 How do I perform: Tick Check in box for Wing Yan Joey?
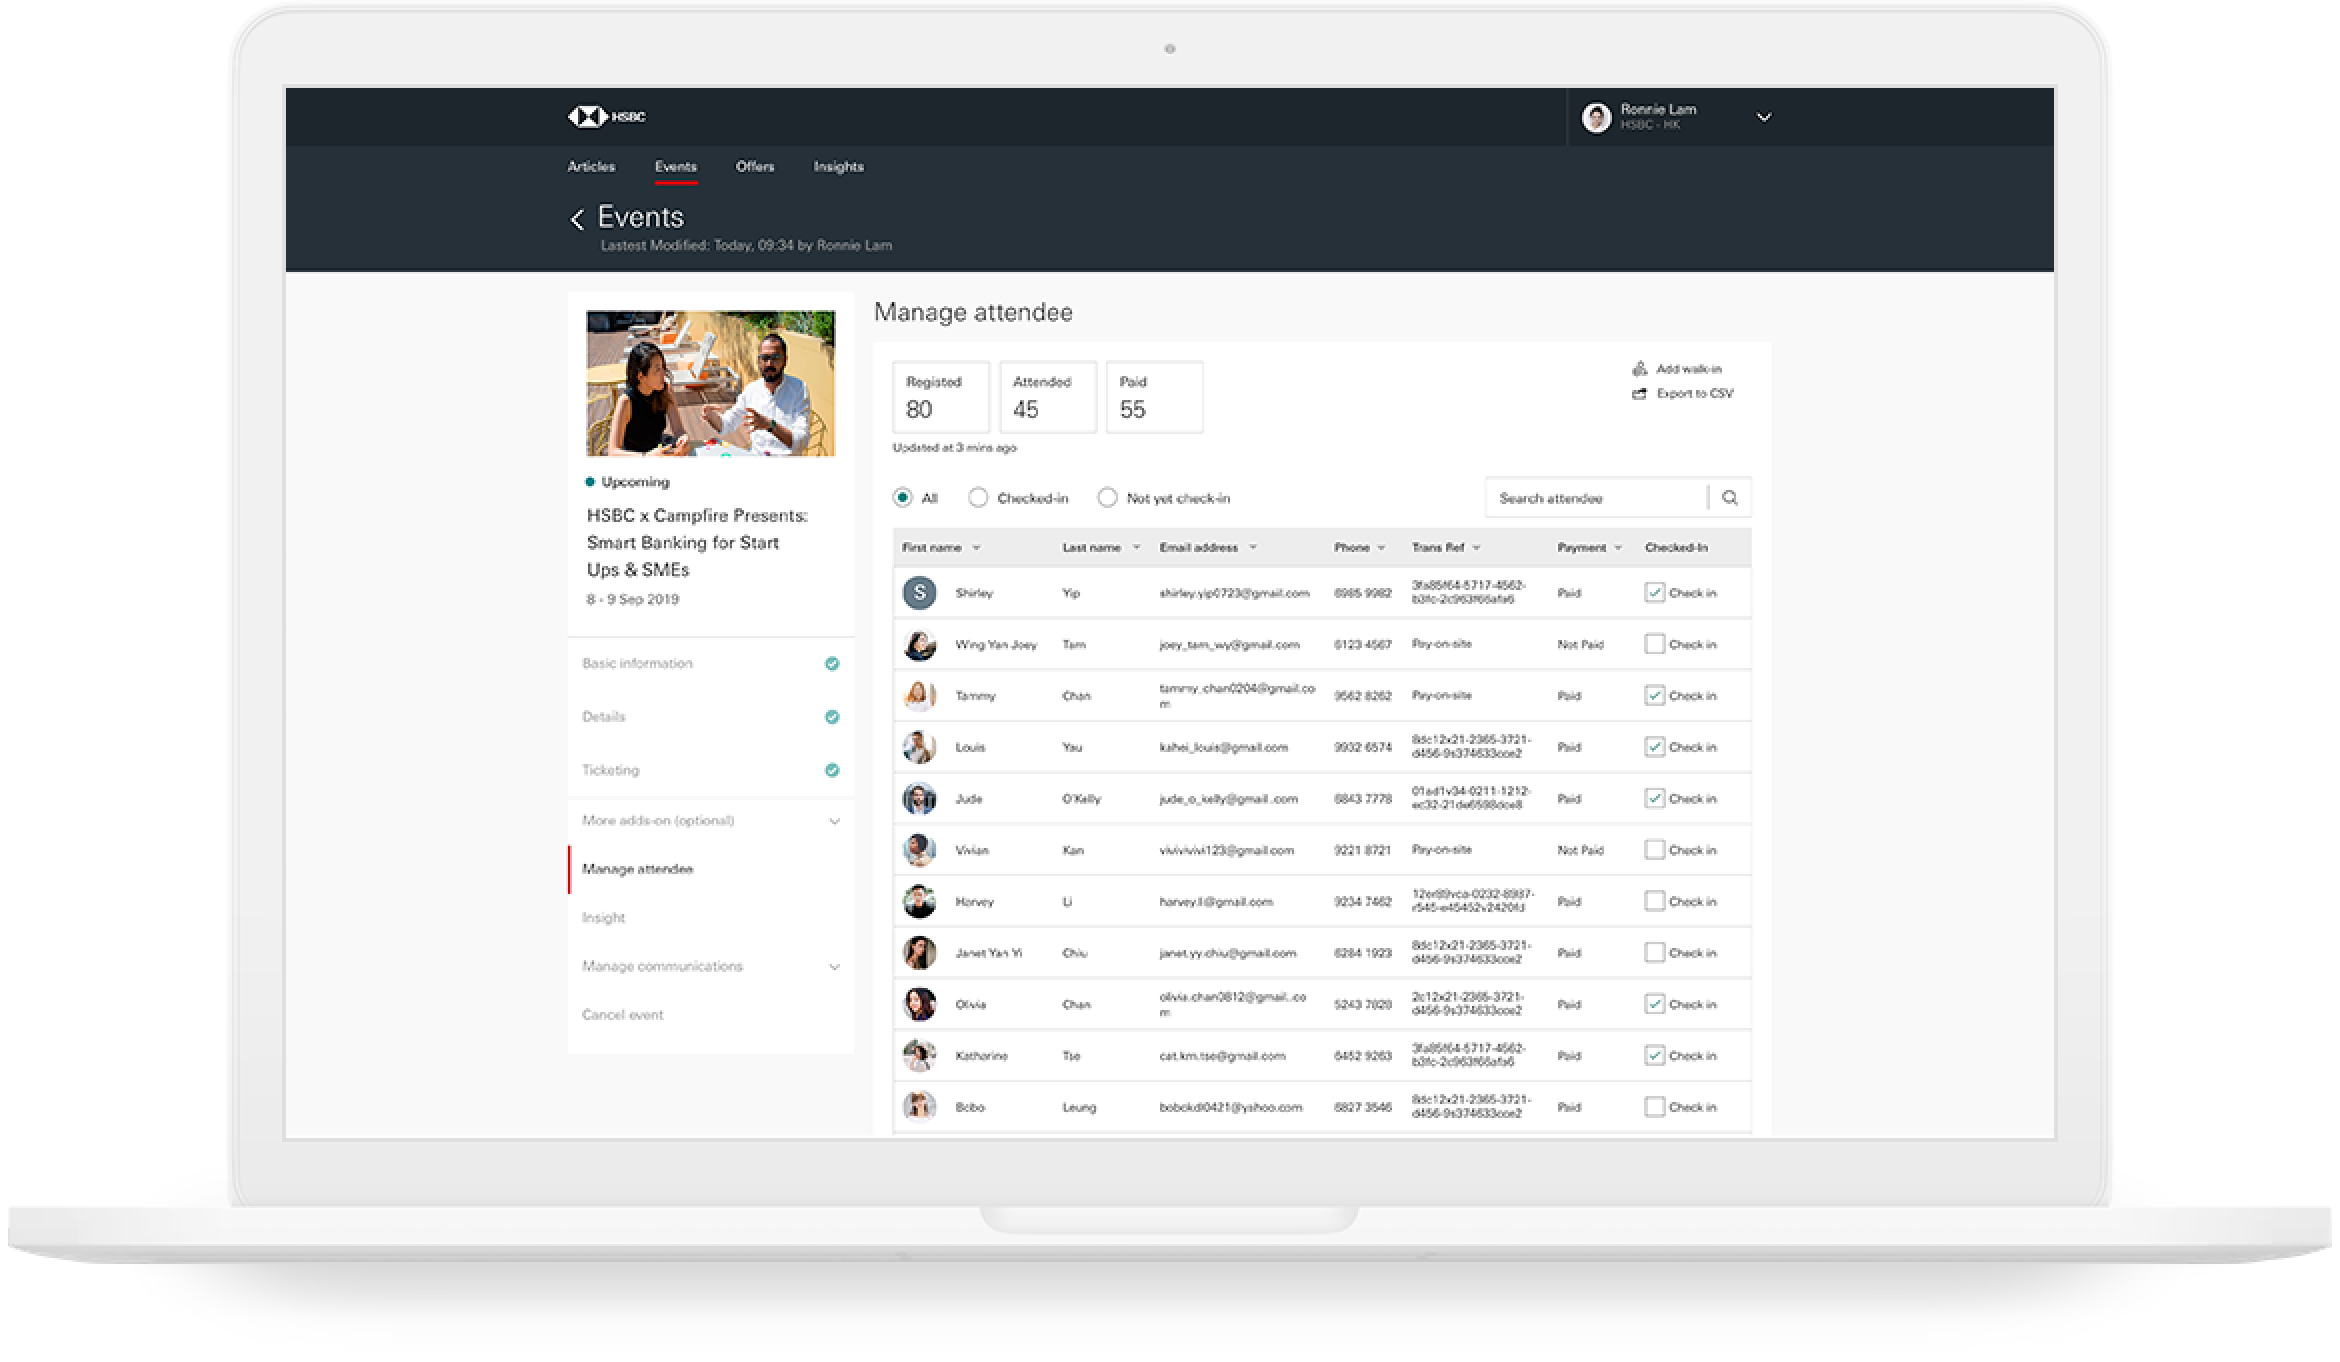pos(1654,645)
